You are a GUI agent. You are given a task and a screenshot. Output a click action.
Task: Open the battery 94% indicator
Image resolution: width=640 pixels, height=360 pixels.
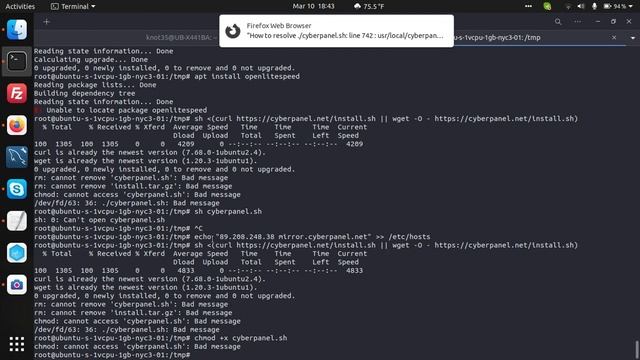click(x=615, y=6)
